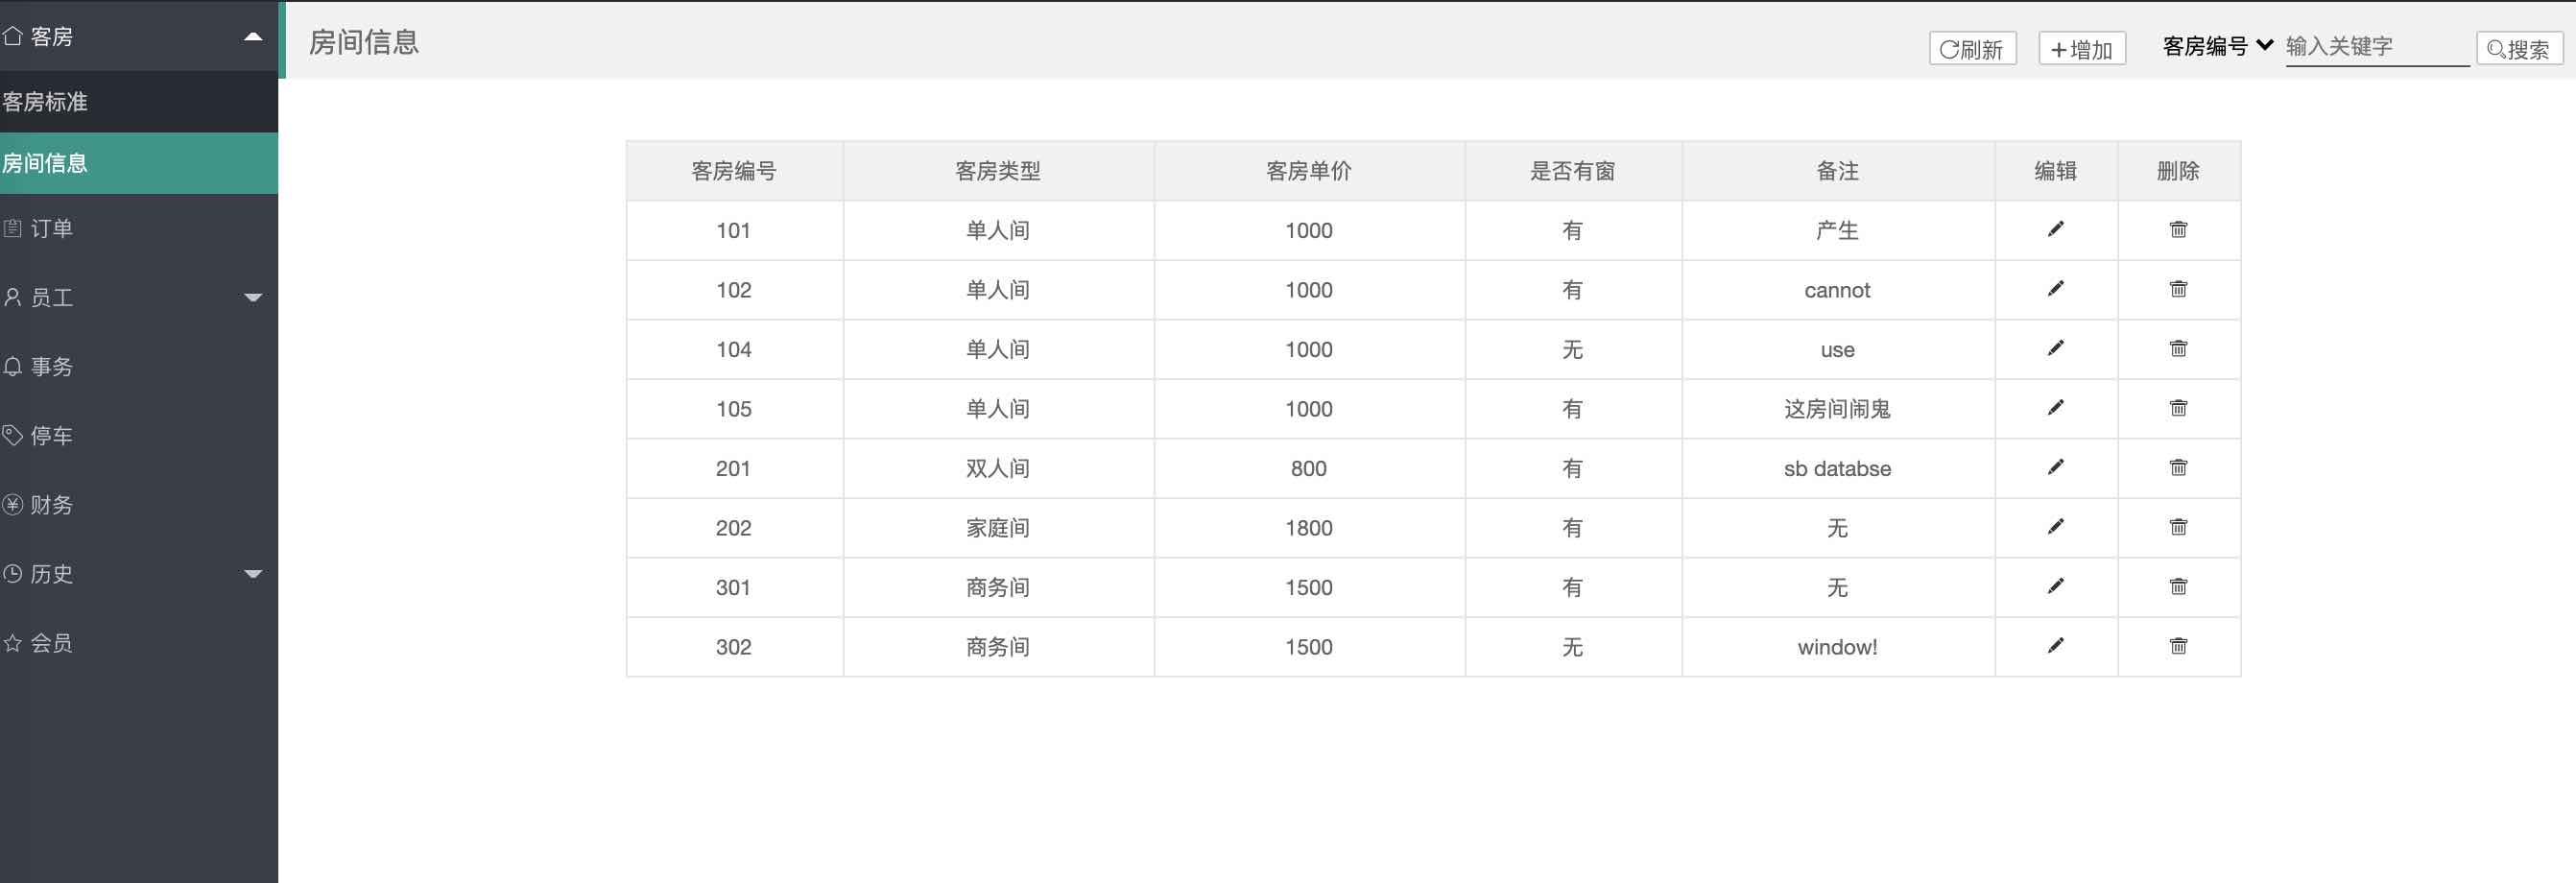Select the 'window!' remark cell
Screen dimensions: 2576x883
1838,647
